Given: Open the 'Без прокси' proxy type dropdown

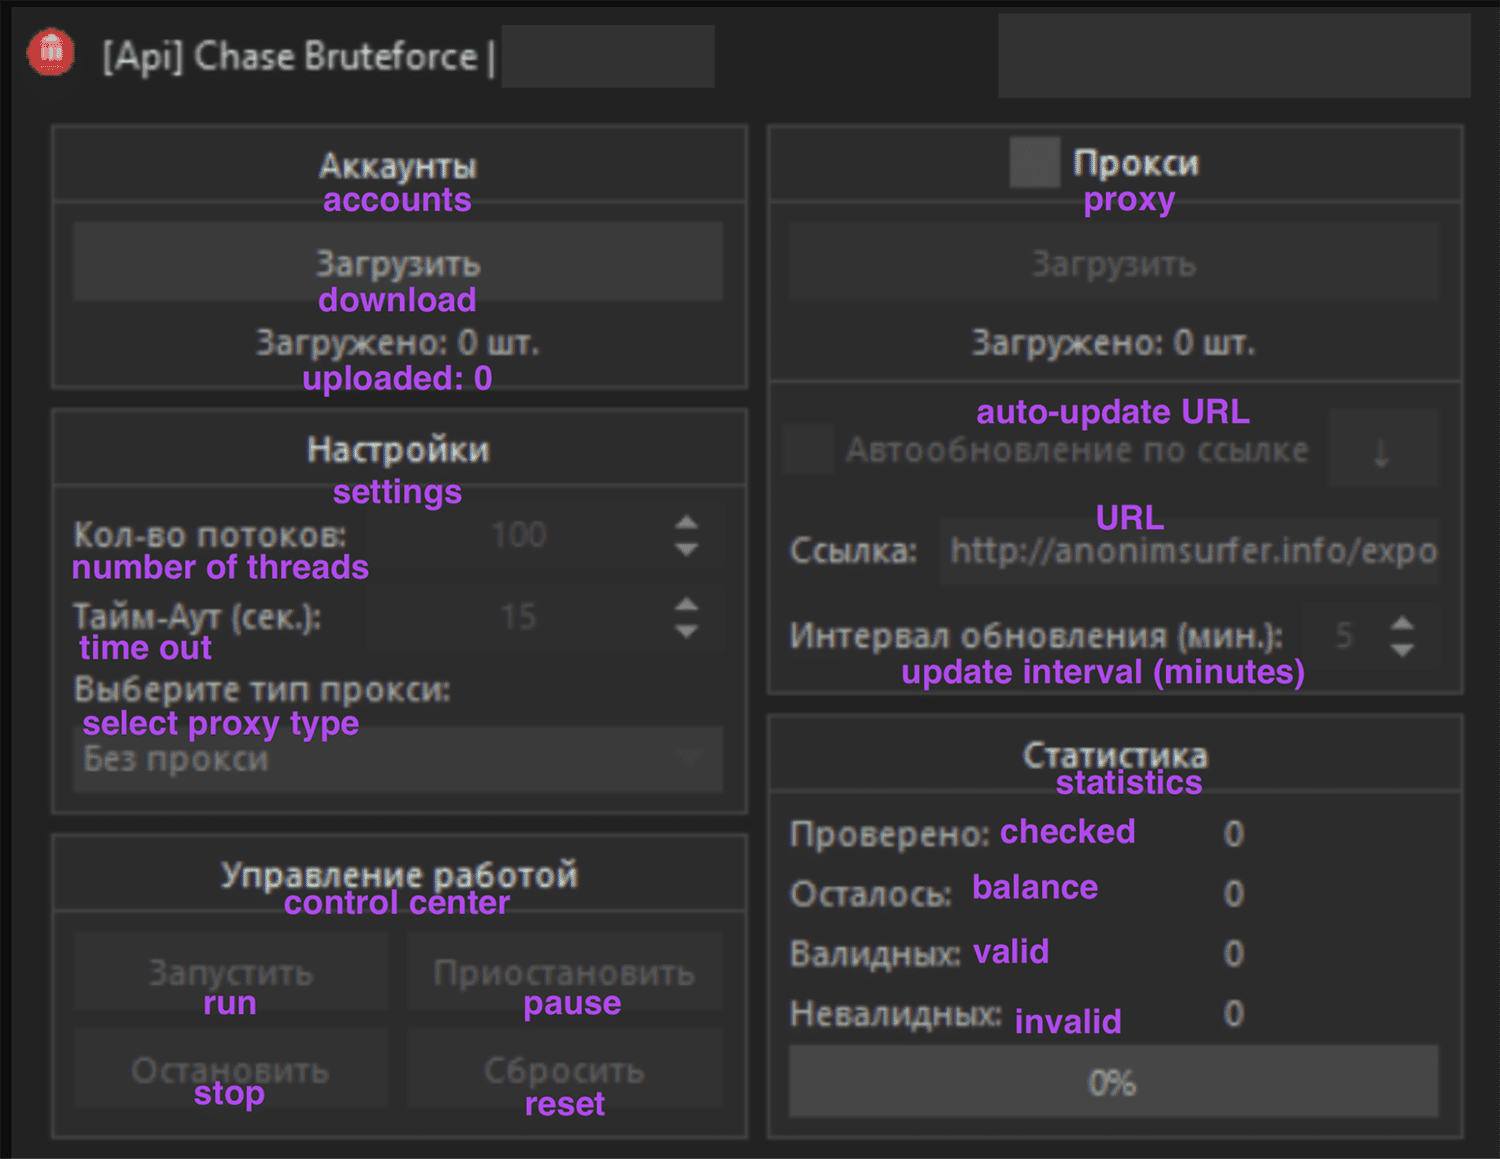Looking at the screenshot, I should pos(397,759).
